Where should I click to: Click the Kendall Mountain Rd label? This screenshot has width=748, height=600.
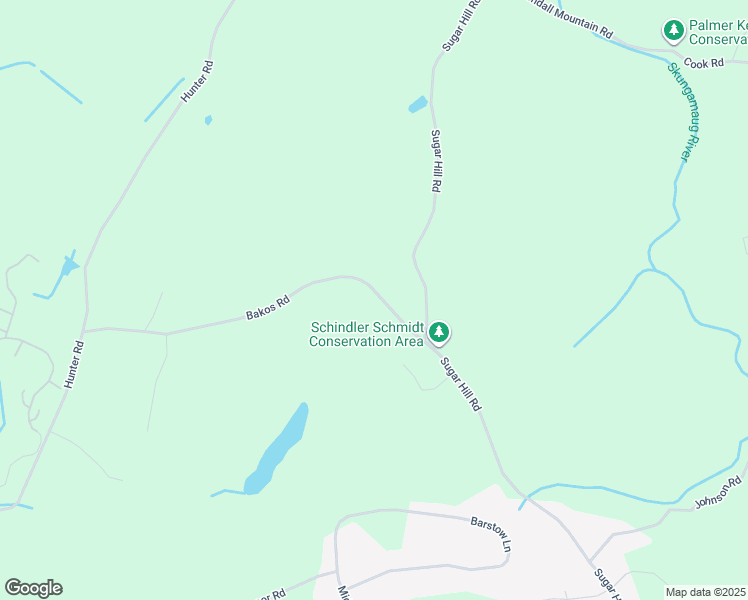click(568, 19)
